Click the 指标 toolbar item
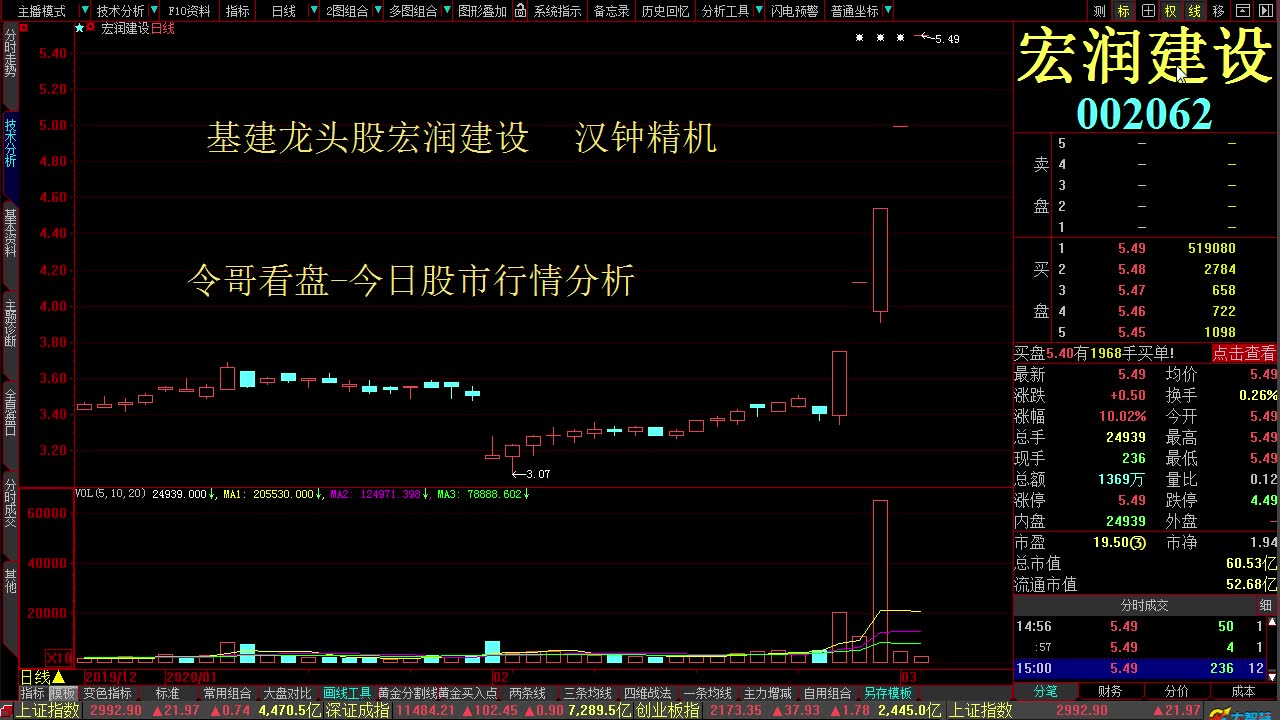Screen dimensions: 1280x720 238,11
